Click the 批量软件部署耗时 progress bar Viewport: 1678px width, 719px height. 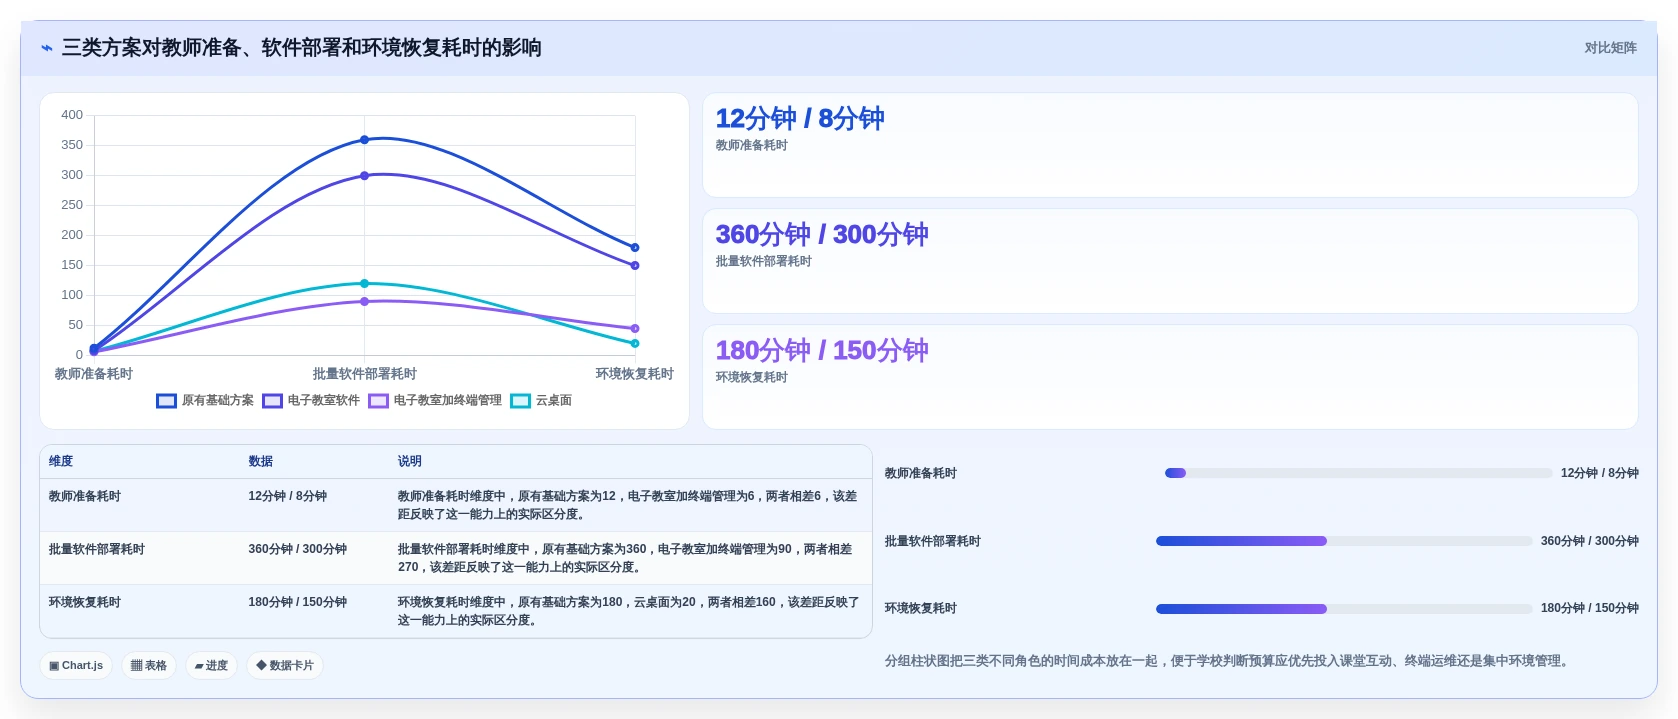tap(1344, 541)
